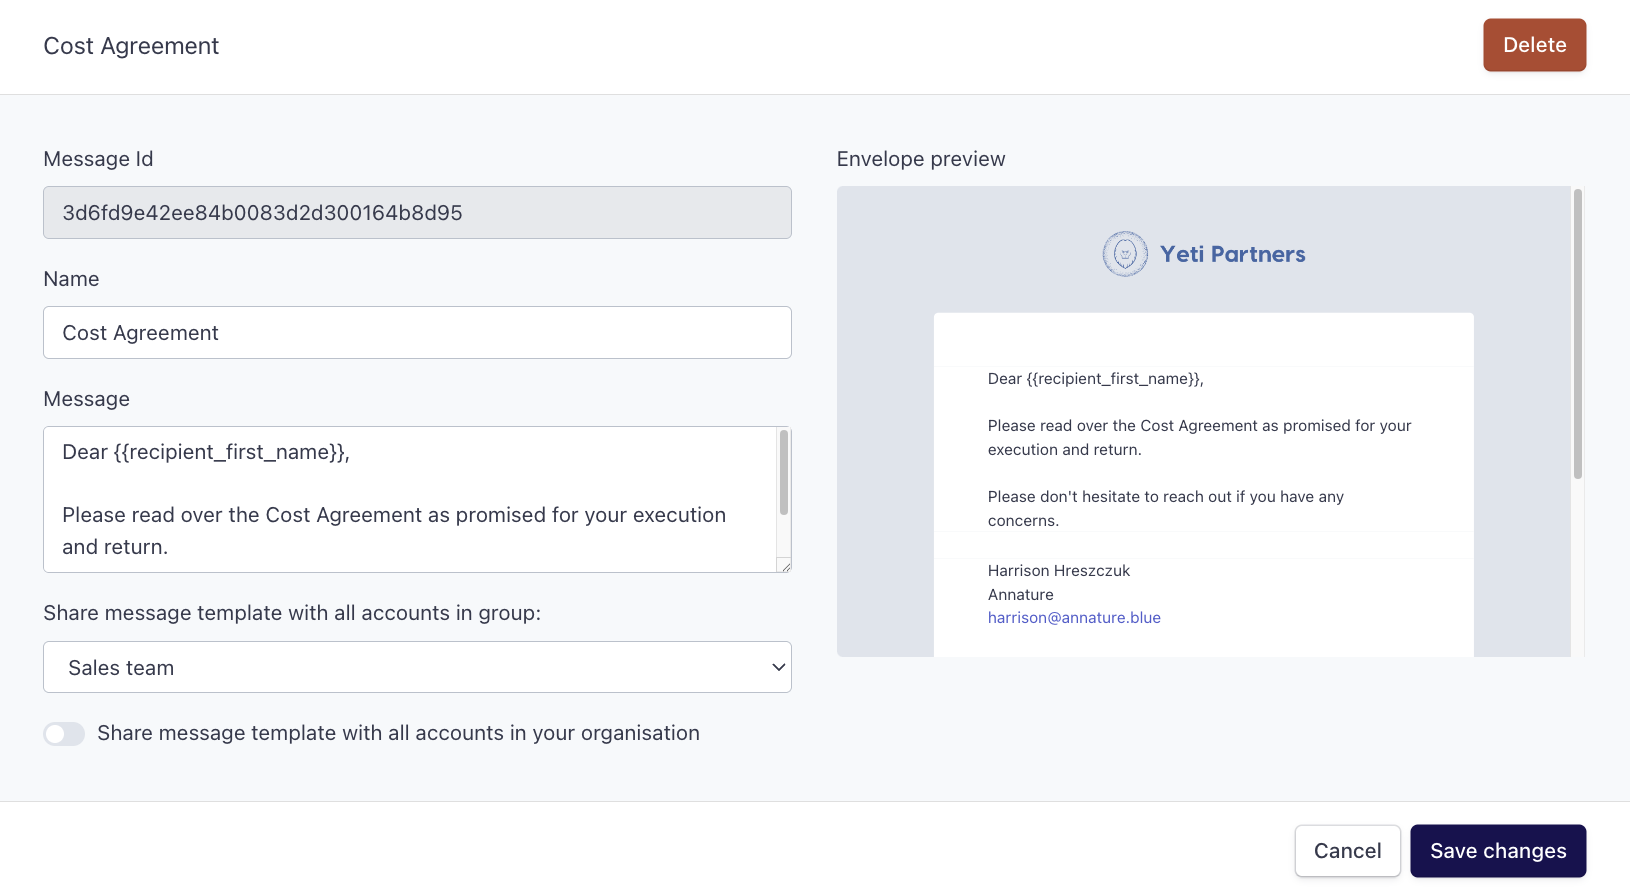Click the "Message Id" label
Viewport: 1630px width, 895px height.
(x=98, y=159)
